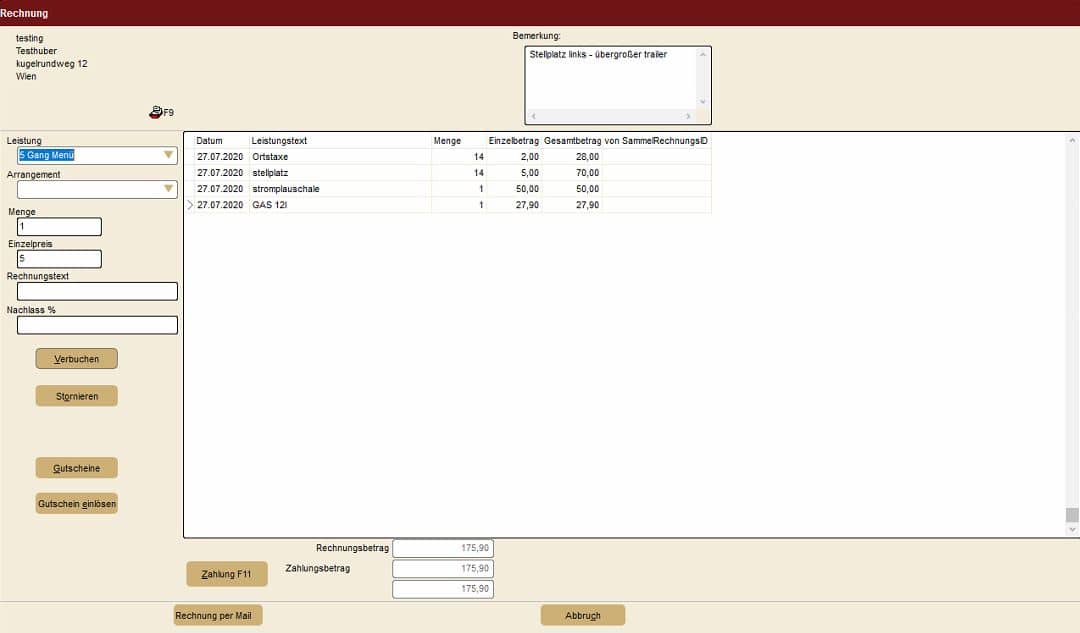Click inside the Bemerkung notes box
Image resolution: width=1080 pixels, height=633 pixels.
tap(610, 78)
